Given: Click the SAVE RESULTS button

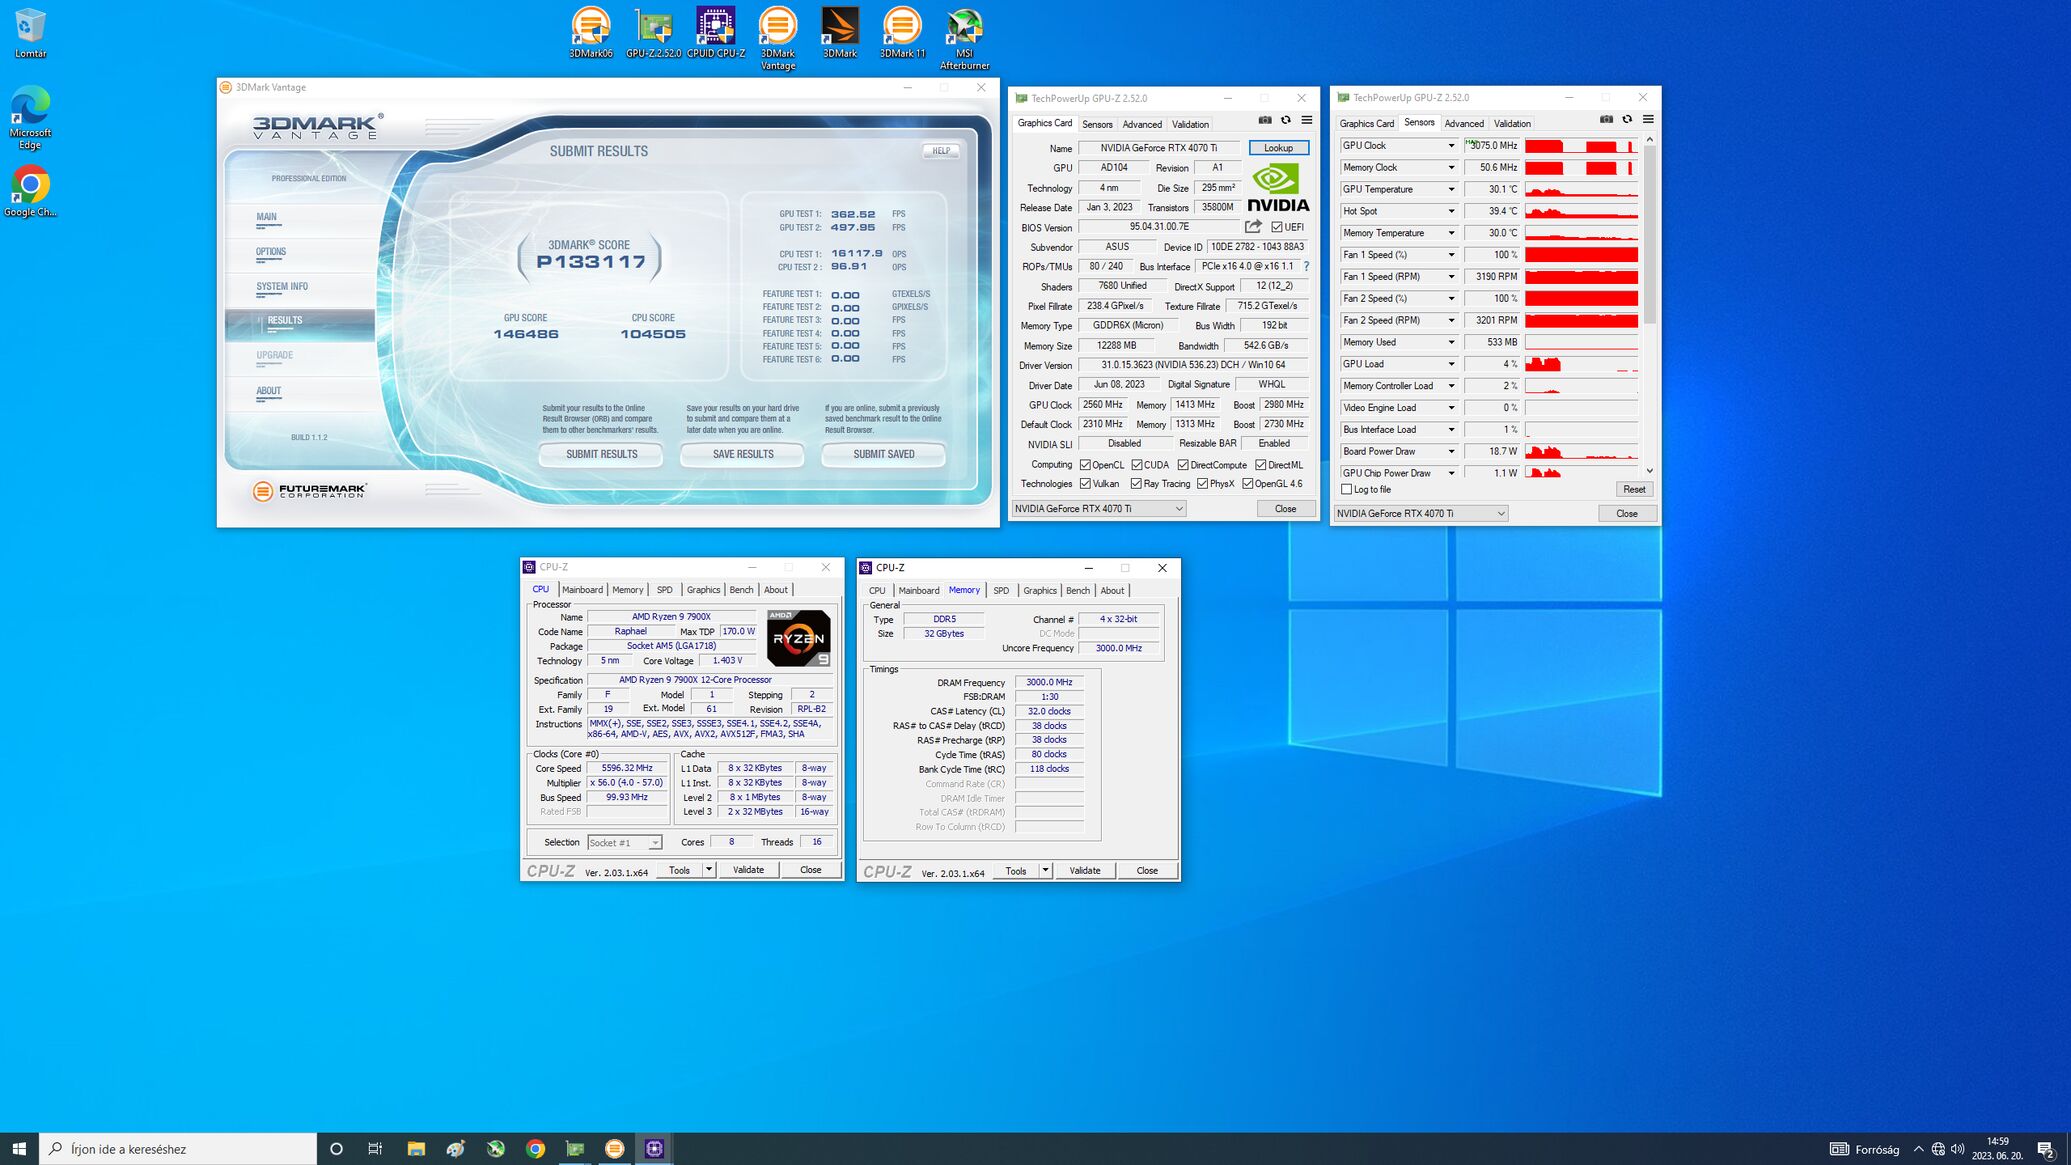Looking at the screenshot, I should (743, 454).
